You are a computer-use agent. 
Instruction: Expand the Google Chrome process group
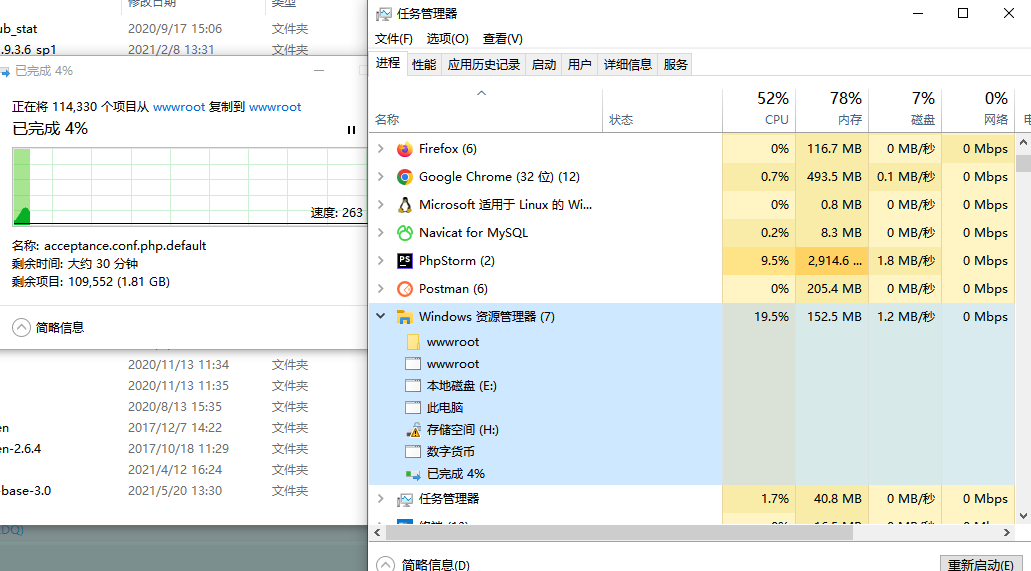tap(381, 176)
